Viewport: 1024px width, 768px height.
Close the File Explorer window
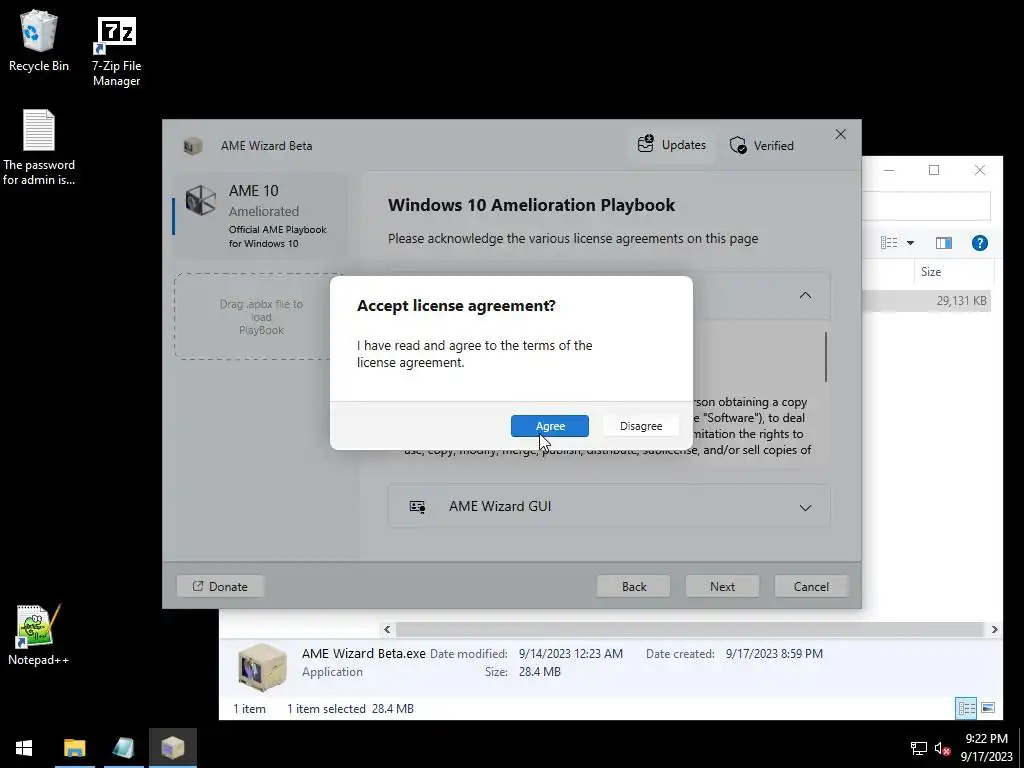[x=980, y=170]
